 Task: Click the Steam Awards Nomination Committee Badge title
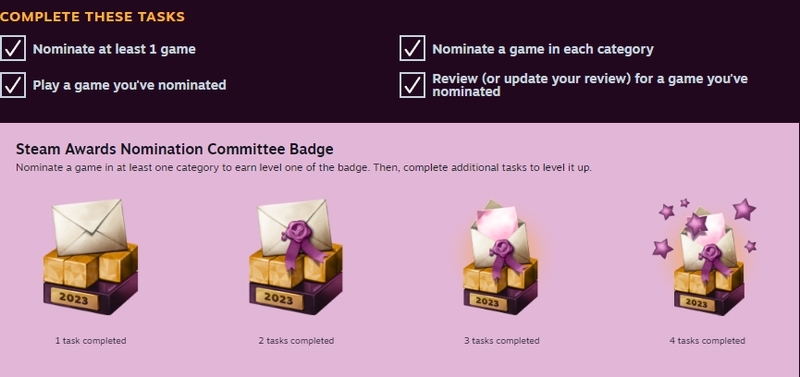174,149
